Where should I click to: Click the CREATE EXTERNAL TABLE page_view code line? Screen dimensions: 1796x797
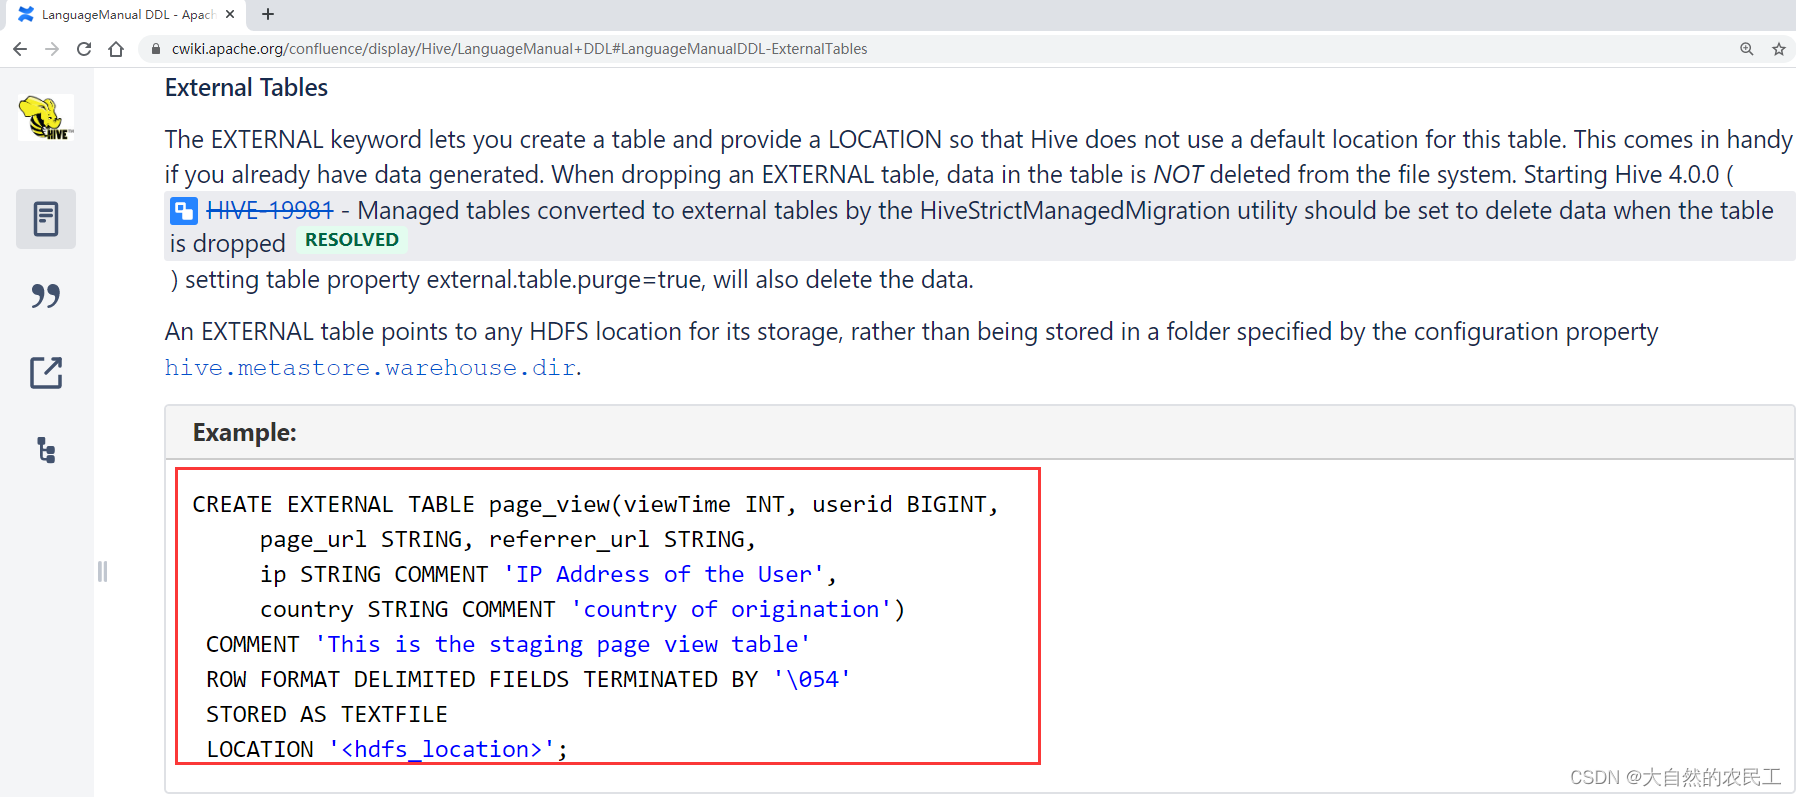(595, 504)
